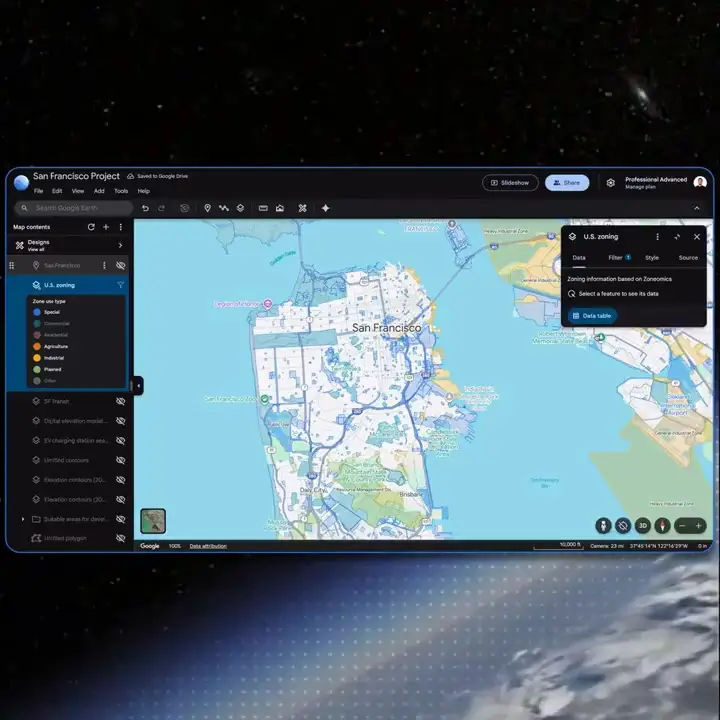The image size is (720, 720).
Task: Switch to the Source tab
Action: 688,258
